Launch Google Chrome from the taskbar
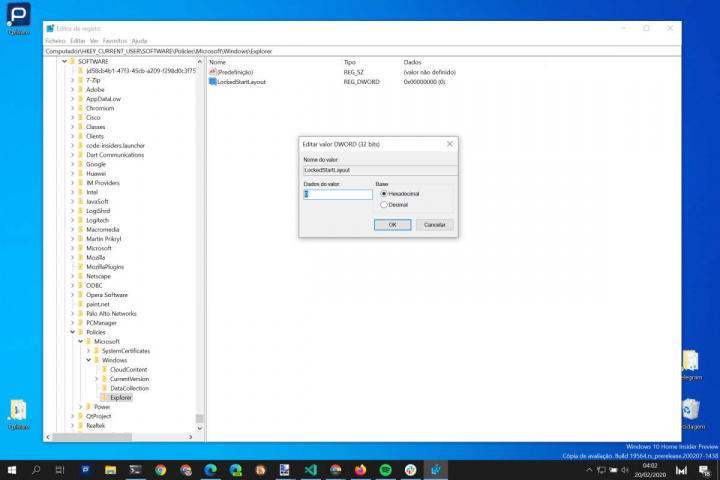720x480 pixels. (160, 469)
